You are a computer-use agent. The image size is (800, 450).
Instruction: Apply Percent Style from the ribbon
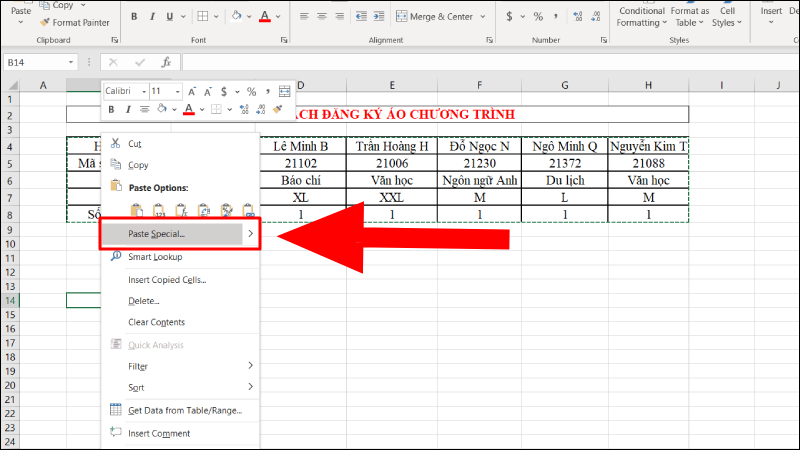[538, 17]
